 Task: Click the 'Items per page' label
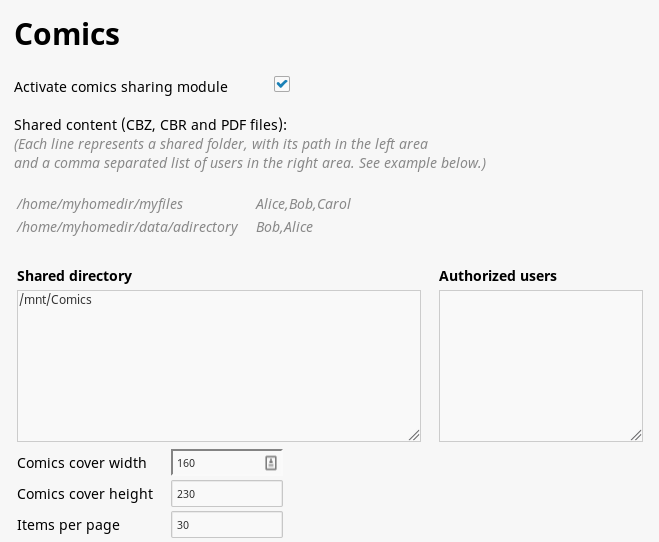point(69,525)
